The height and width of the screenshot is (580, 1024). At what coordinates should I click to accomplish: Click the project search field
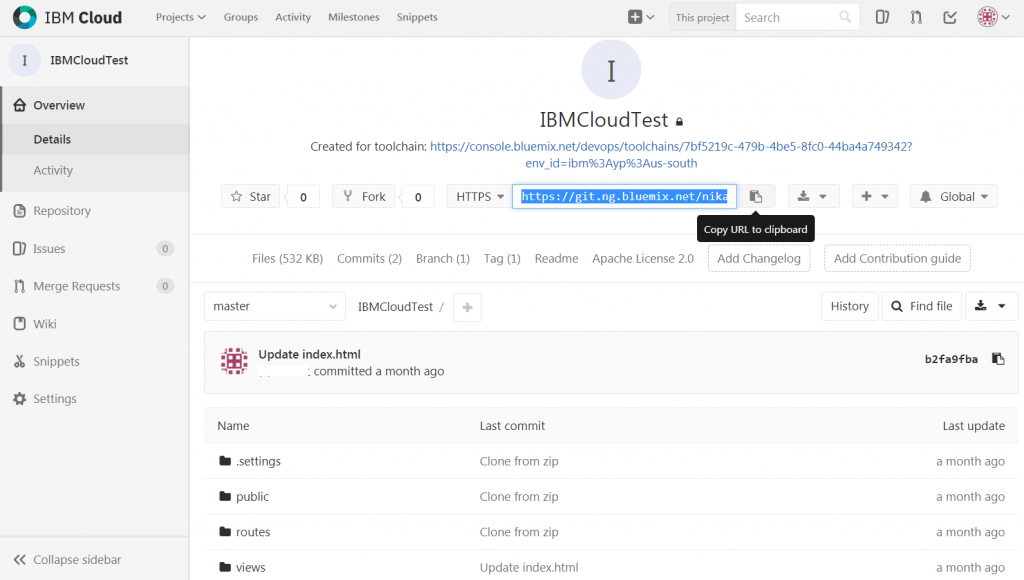795,17
